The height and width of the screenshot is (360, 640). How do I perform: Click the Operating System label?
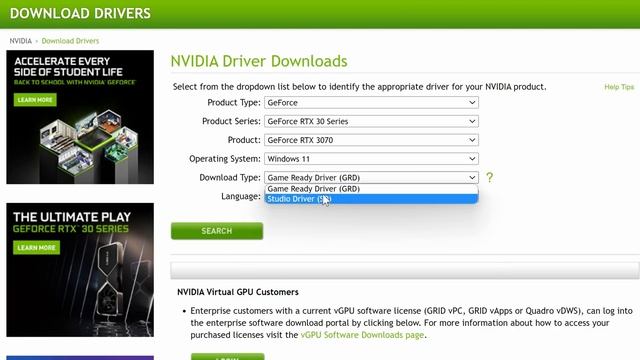(224, 159)
